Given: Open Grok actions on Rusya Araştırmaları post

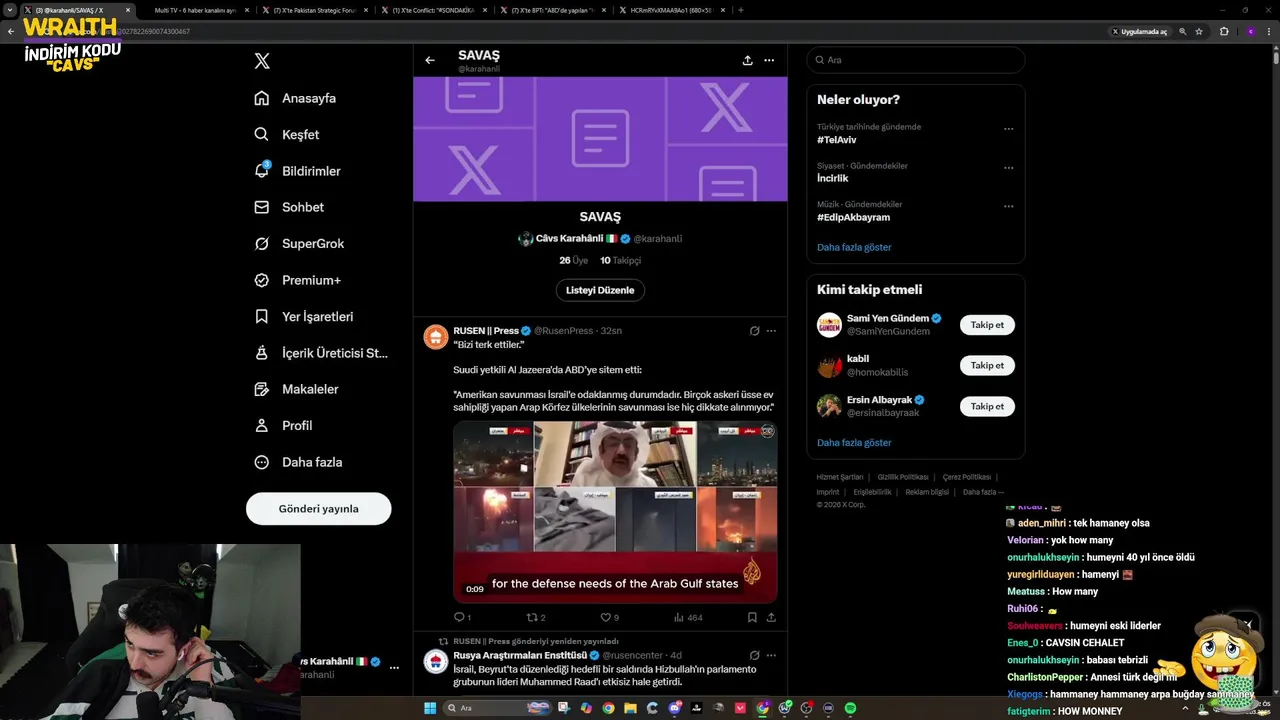Looking at the screenshot, I should [755, 655].
